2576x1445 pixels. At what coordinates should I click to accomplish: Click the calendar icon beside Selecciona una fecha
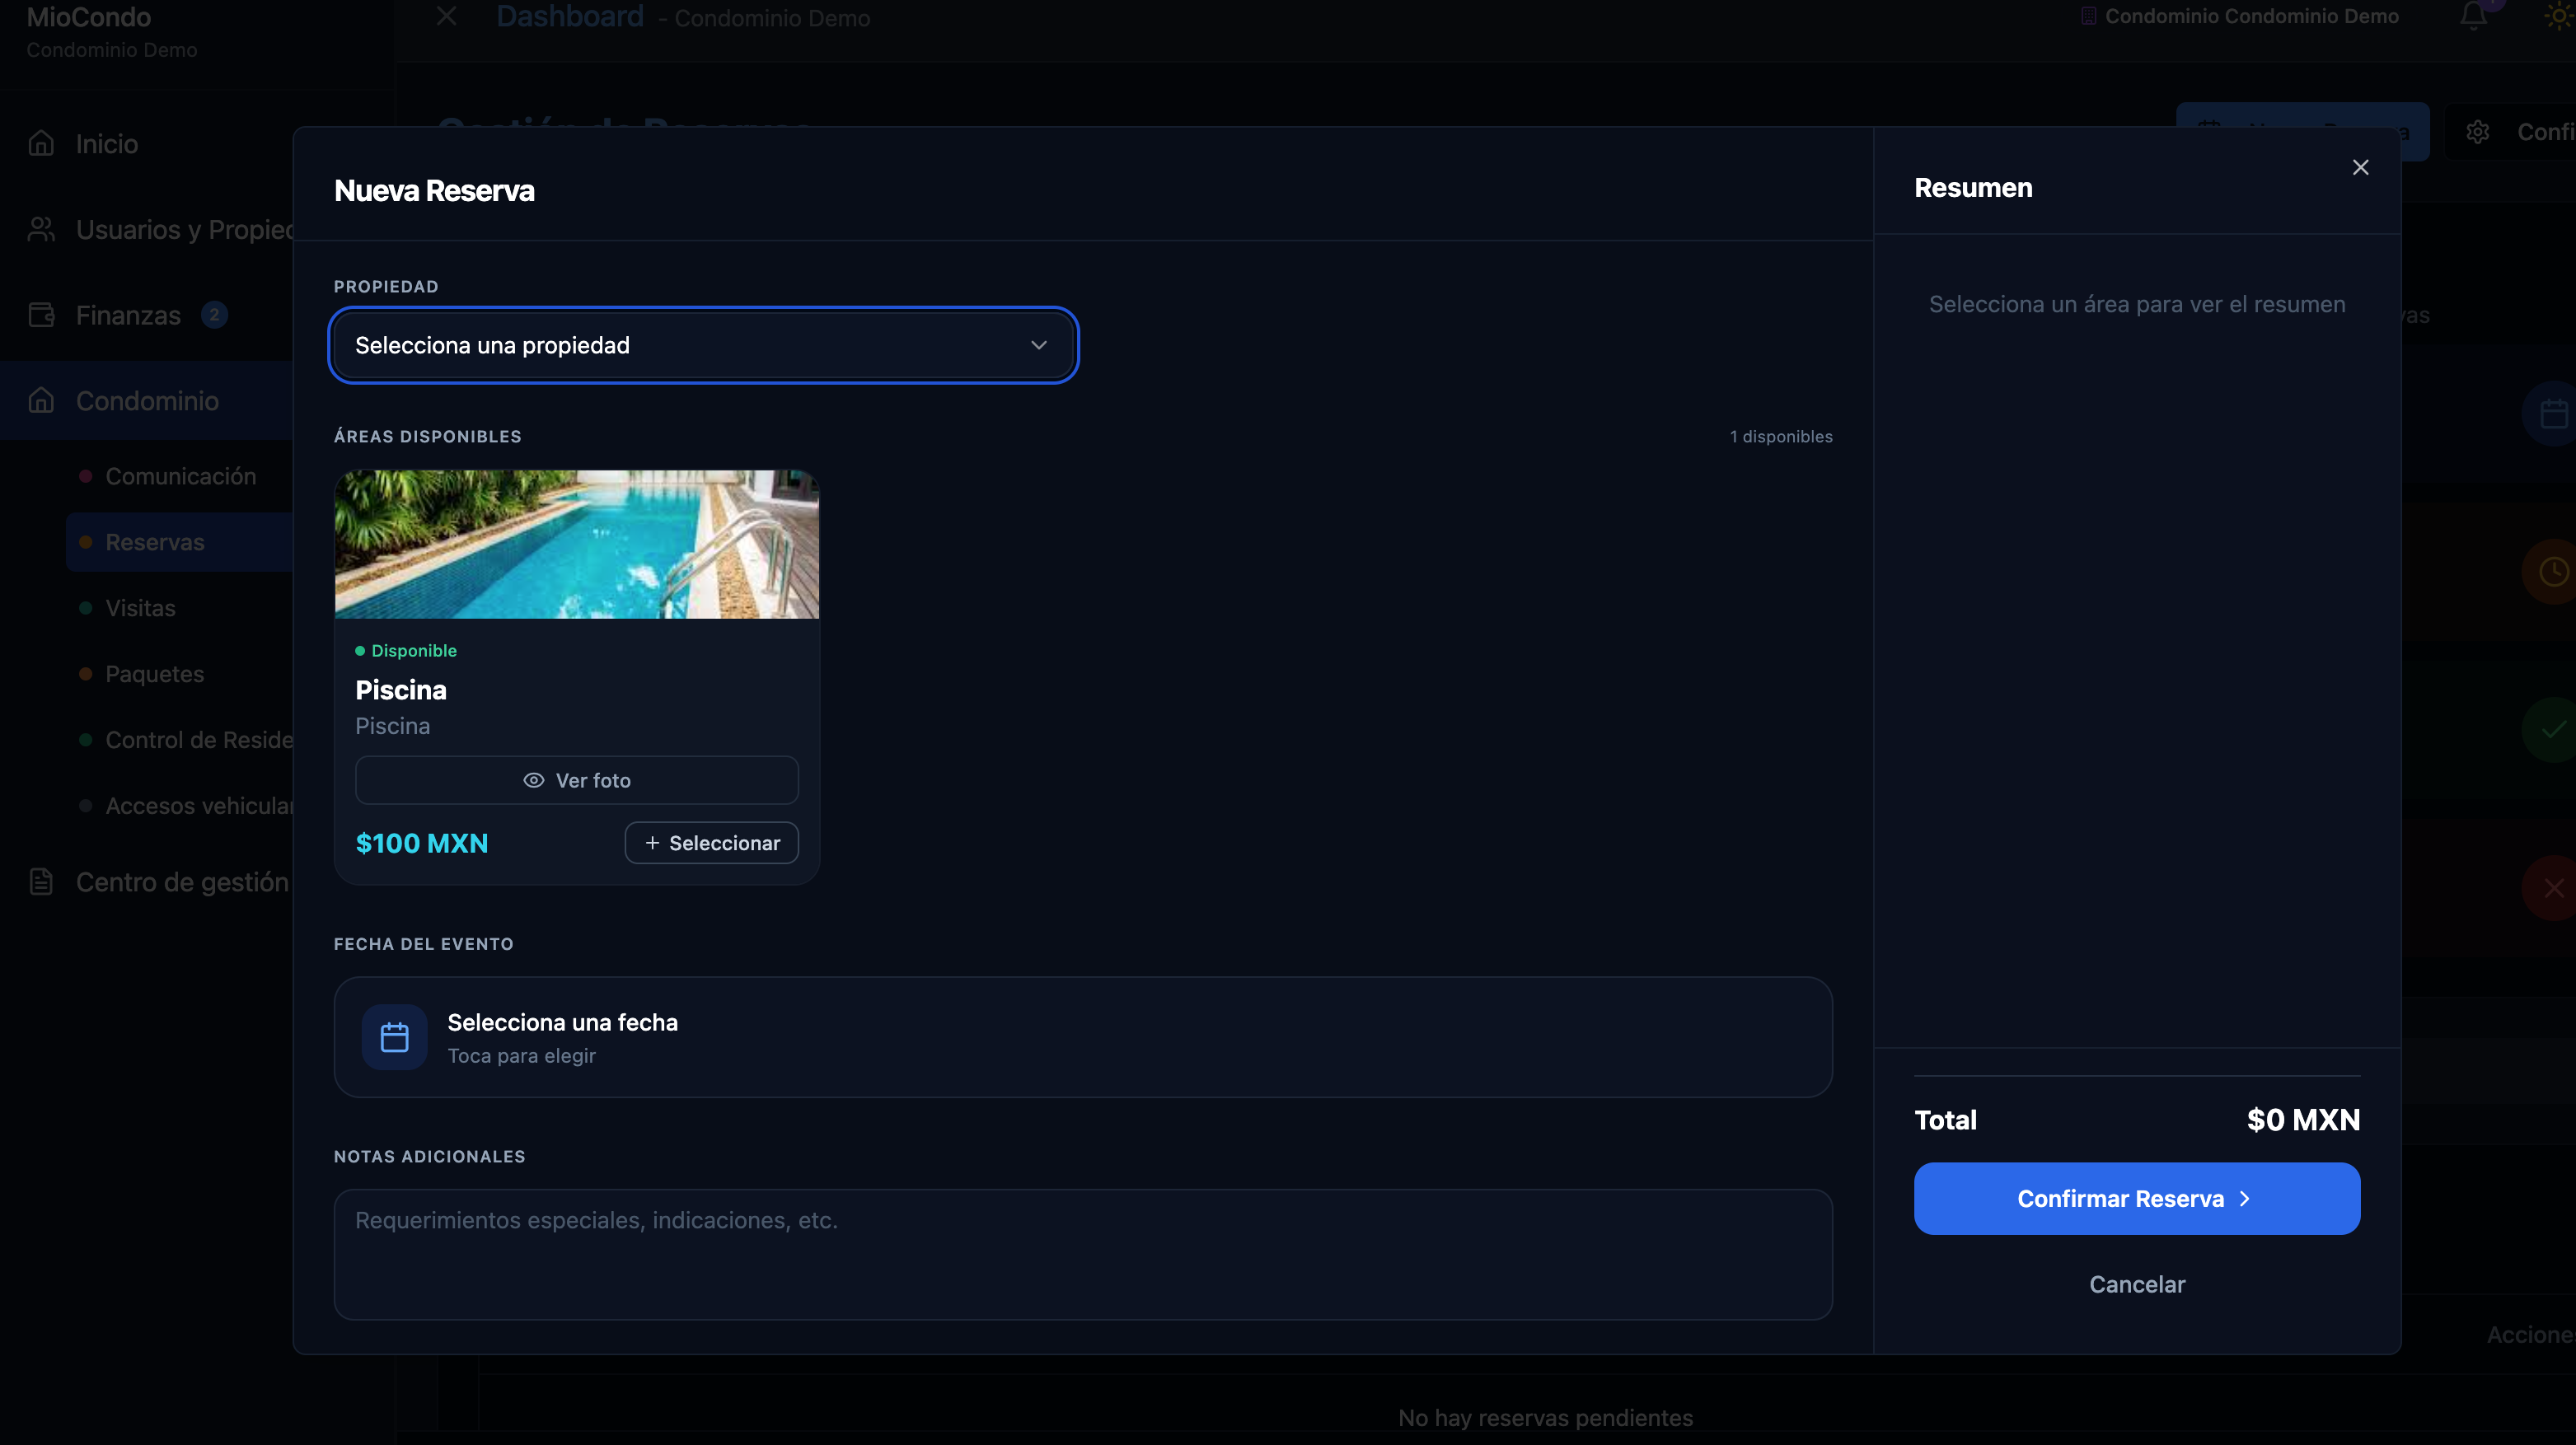tap(395, 1037)
